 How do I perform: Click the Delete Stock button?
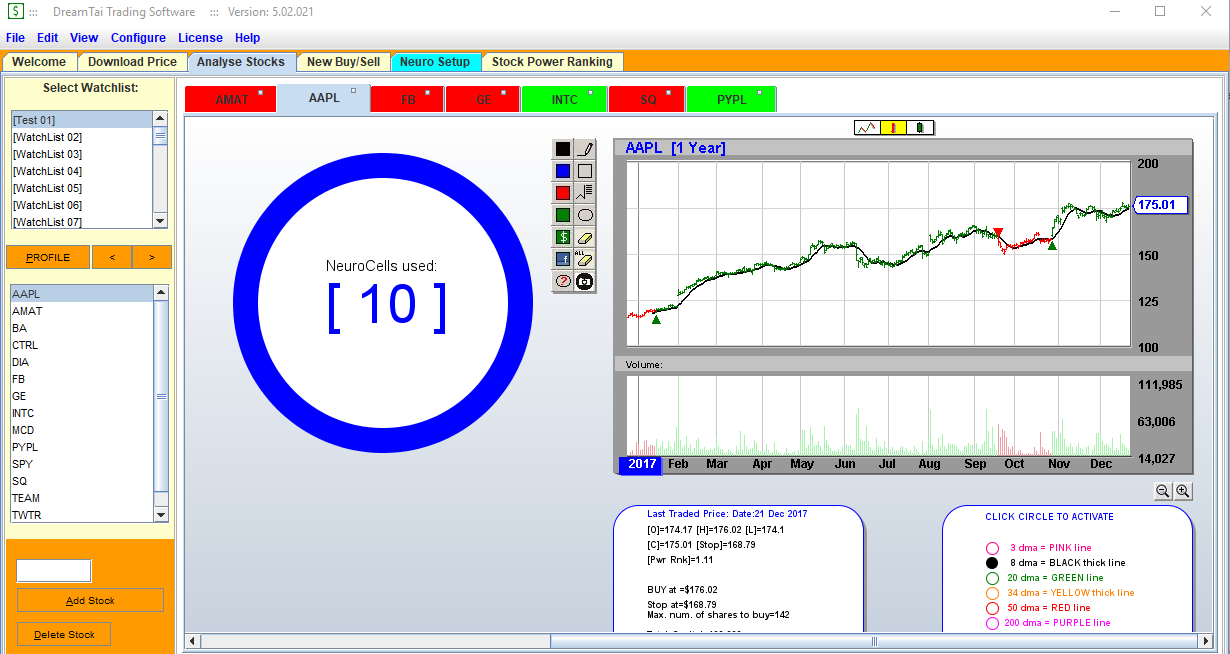click(64, 634)
